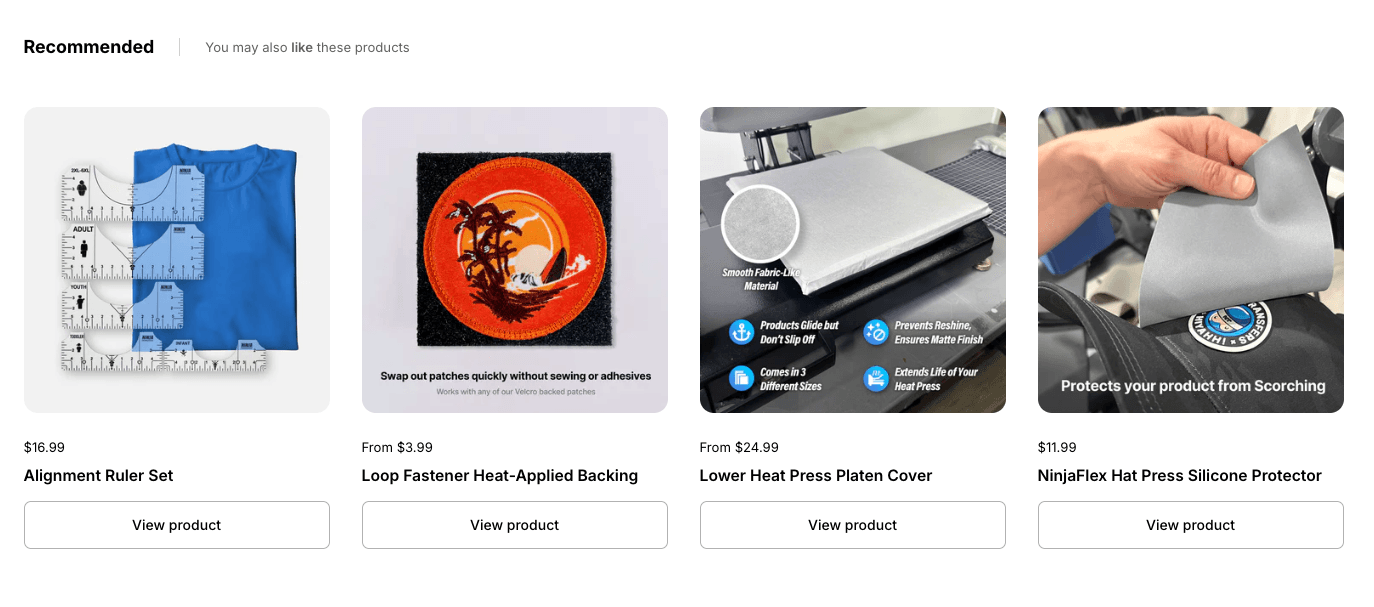The height and width of the screenshot is (607, 1374).
Task: Click the $16.99 price label
Action: click(44, 447)
